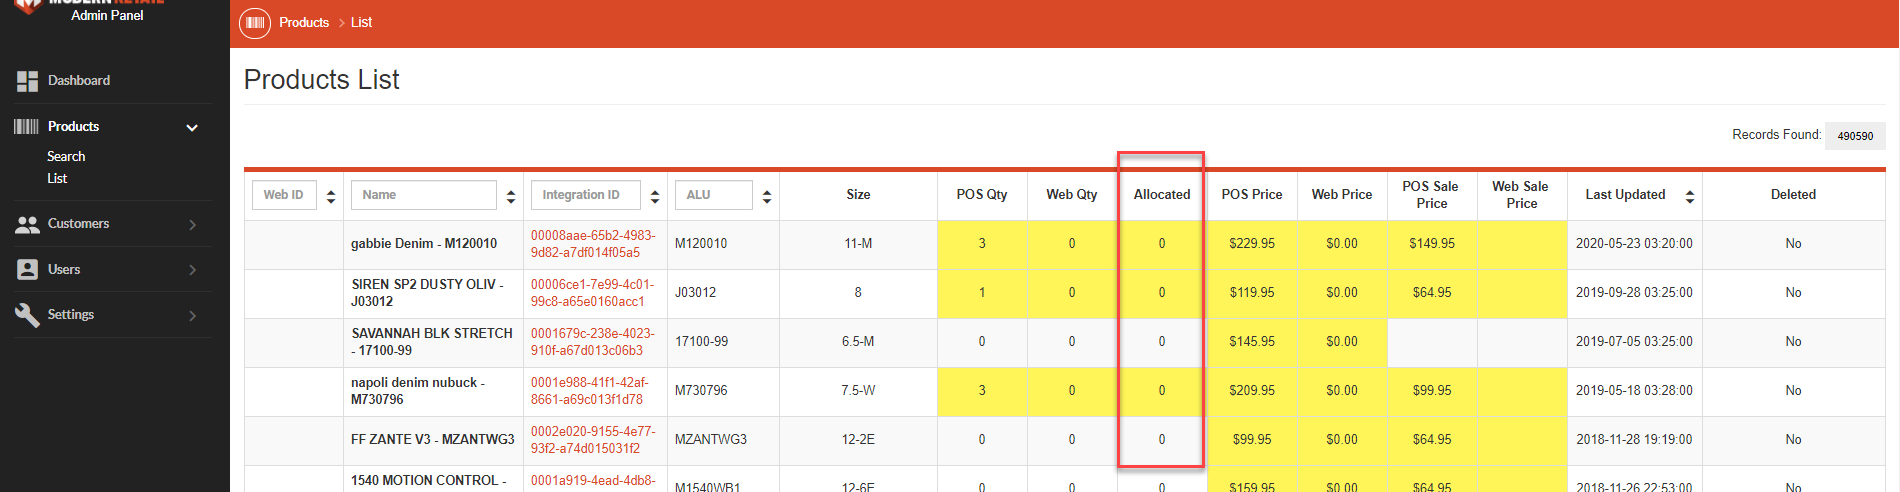This screenshot has height=492, width=1900.
Task: Select FF ZANTE V3 - MZANTWG3 name
Action: (x=433, y=440)
